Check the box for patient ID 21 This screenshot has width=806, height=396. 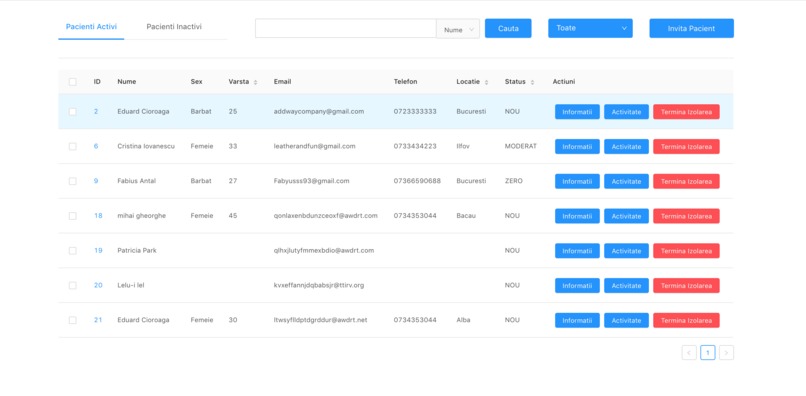click(72, 320)
